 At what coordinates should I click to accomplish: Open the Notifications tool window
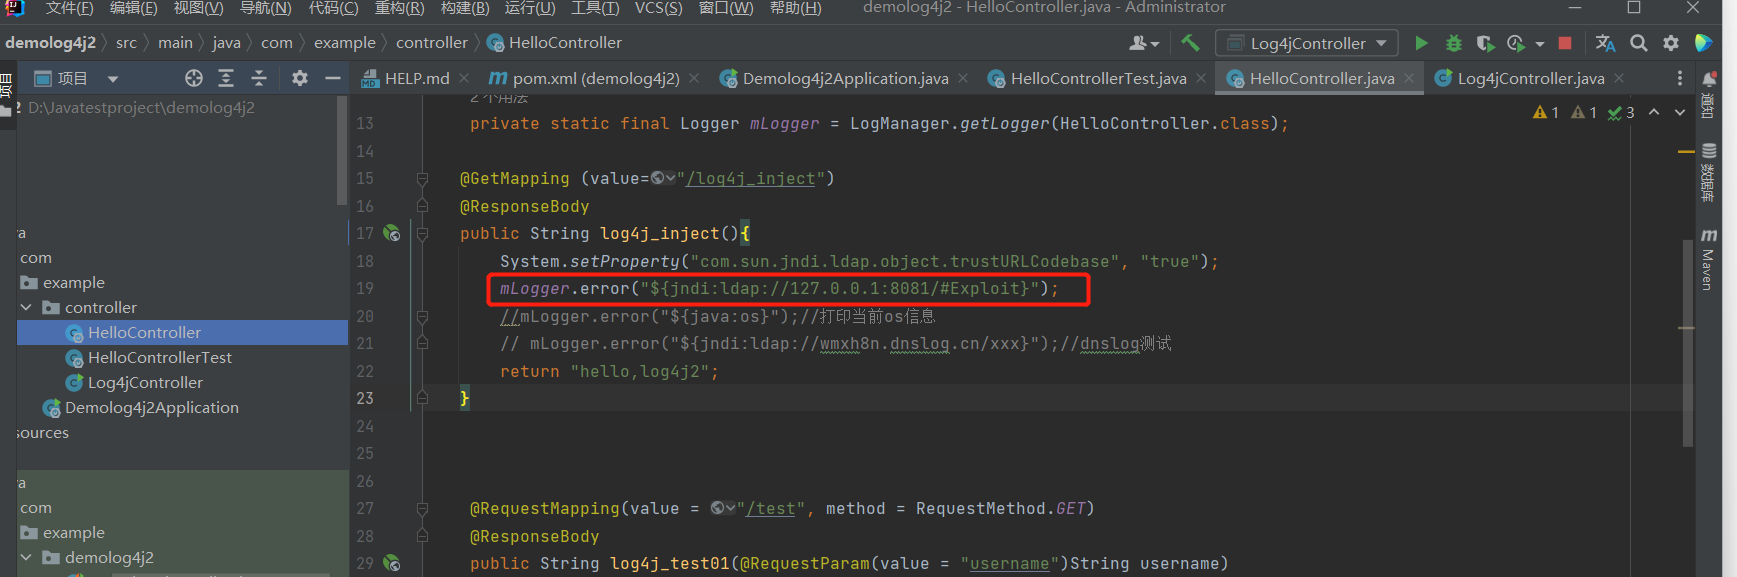click(x=1709, y=95)
